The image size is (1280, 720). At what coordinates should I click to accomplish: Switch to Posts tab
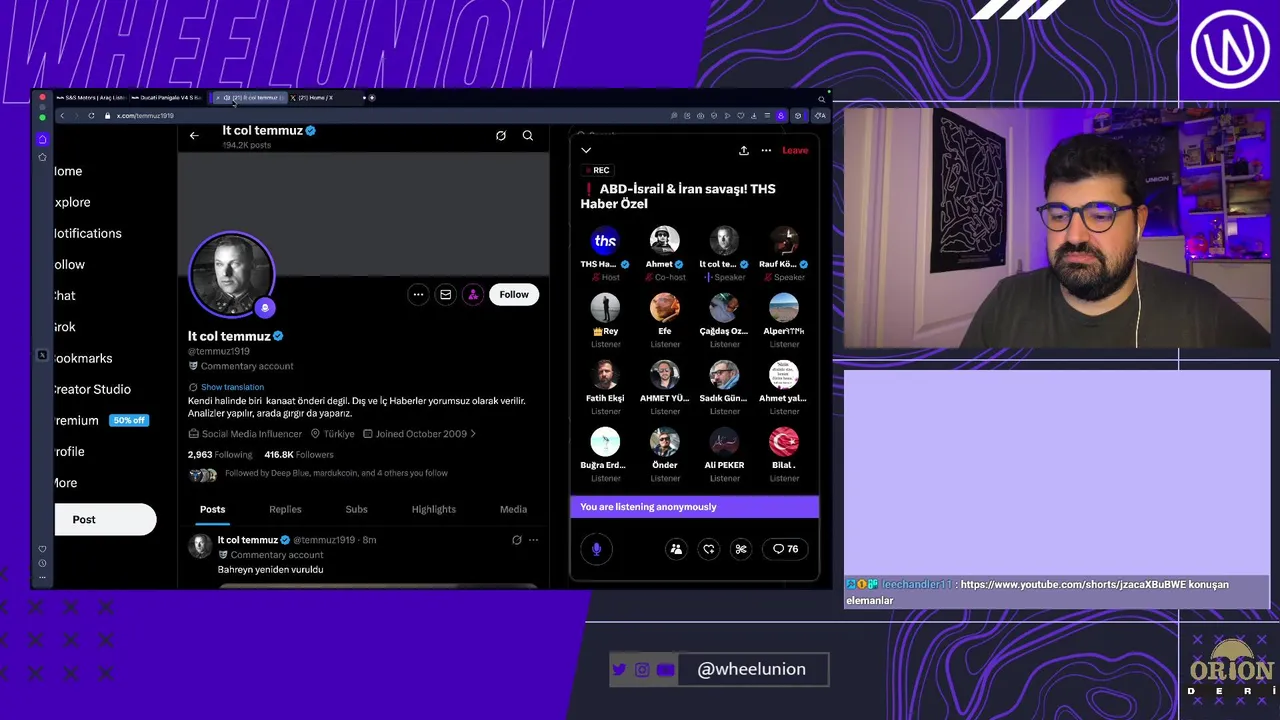coord(212,509)
